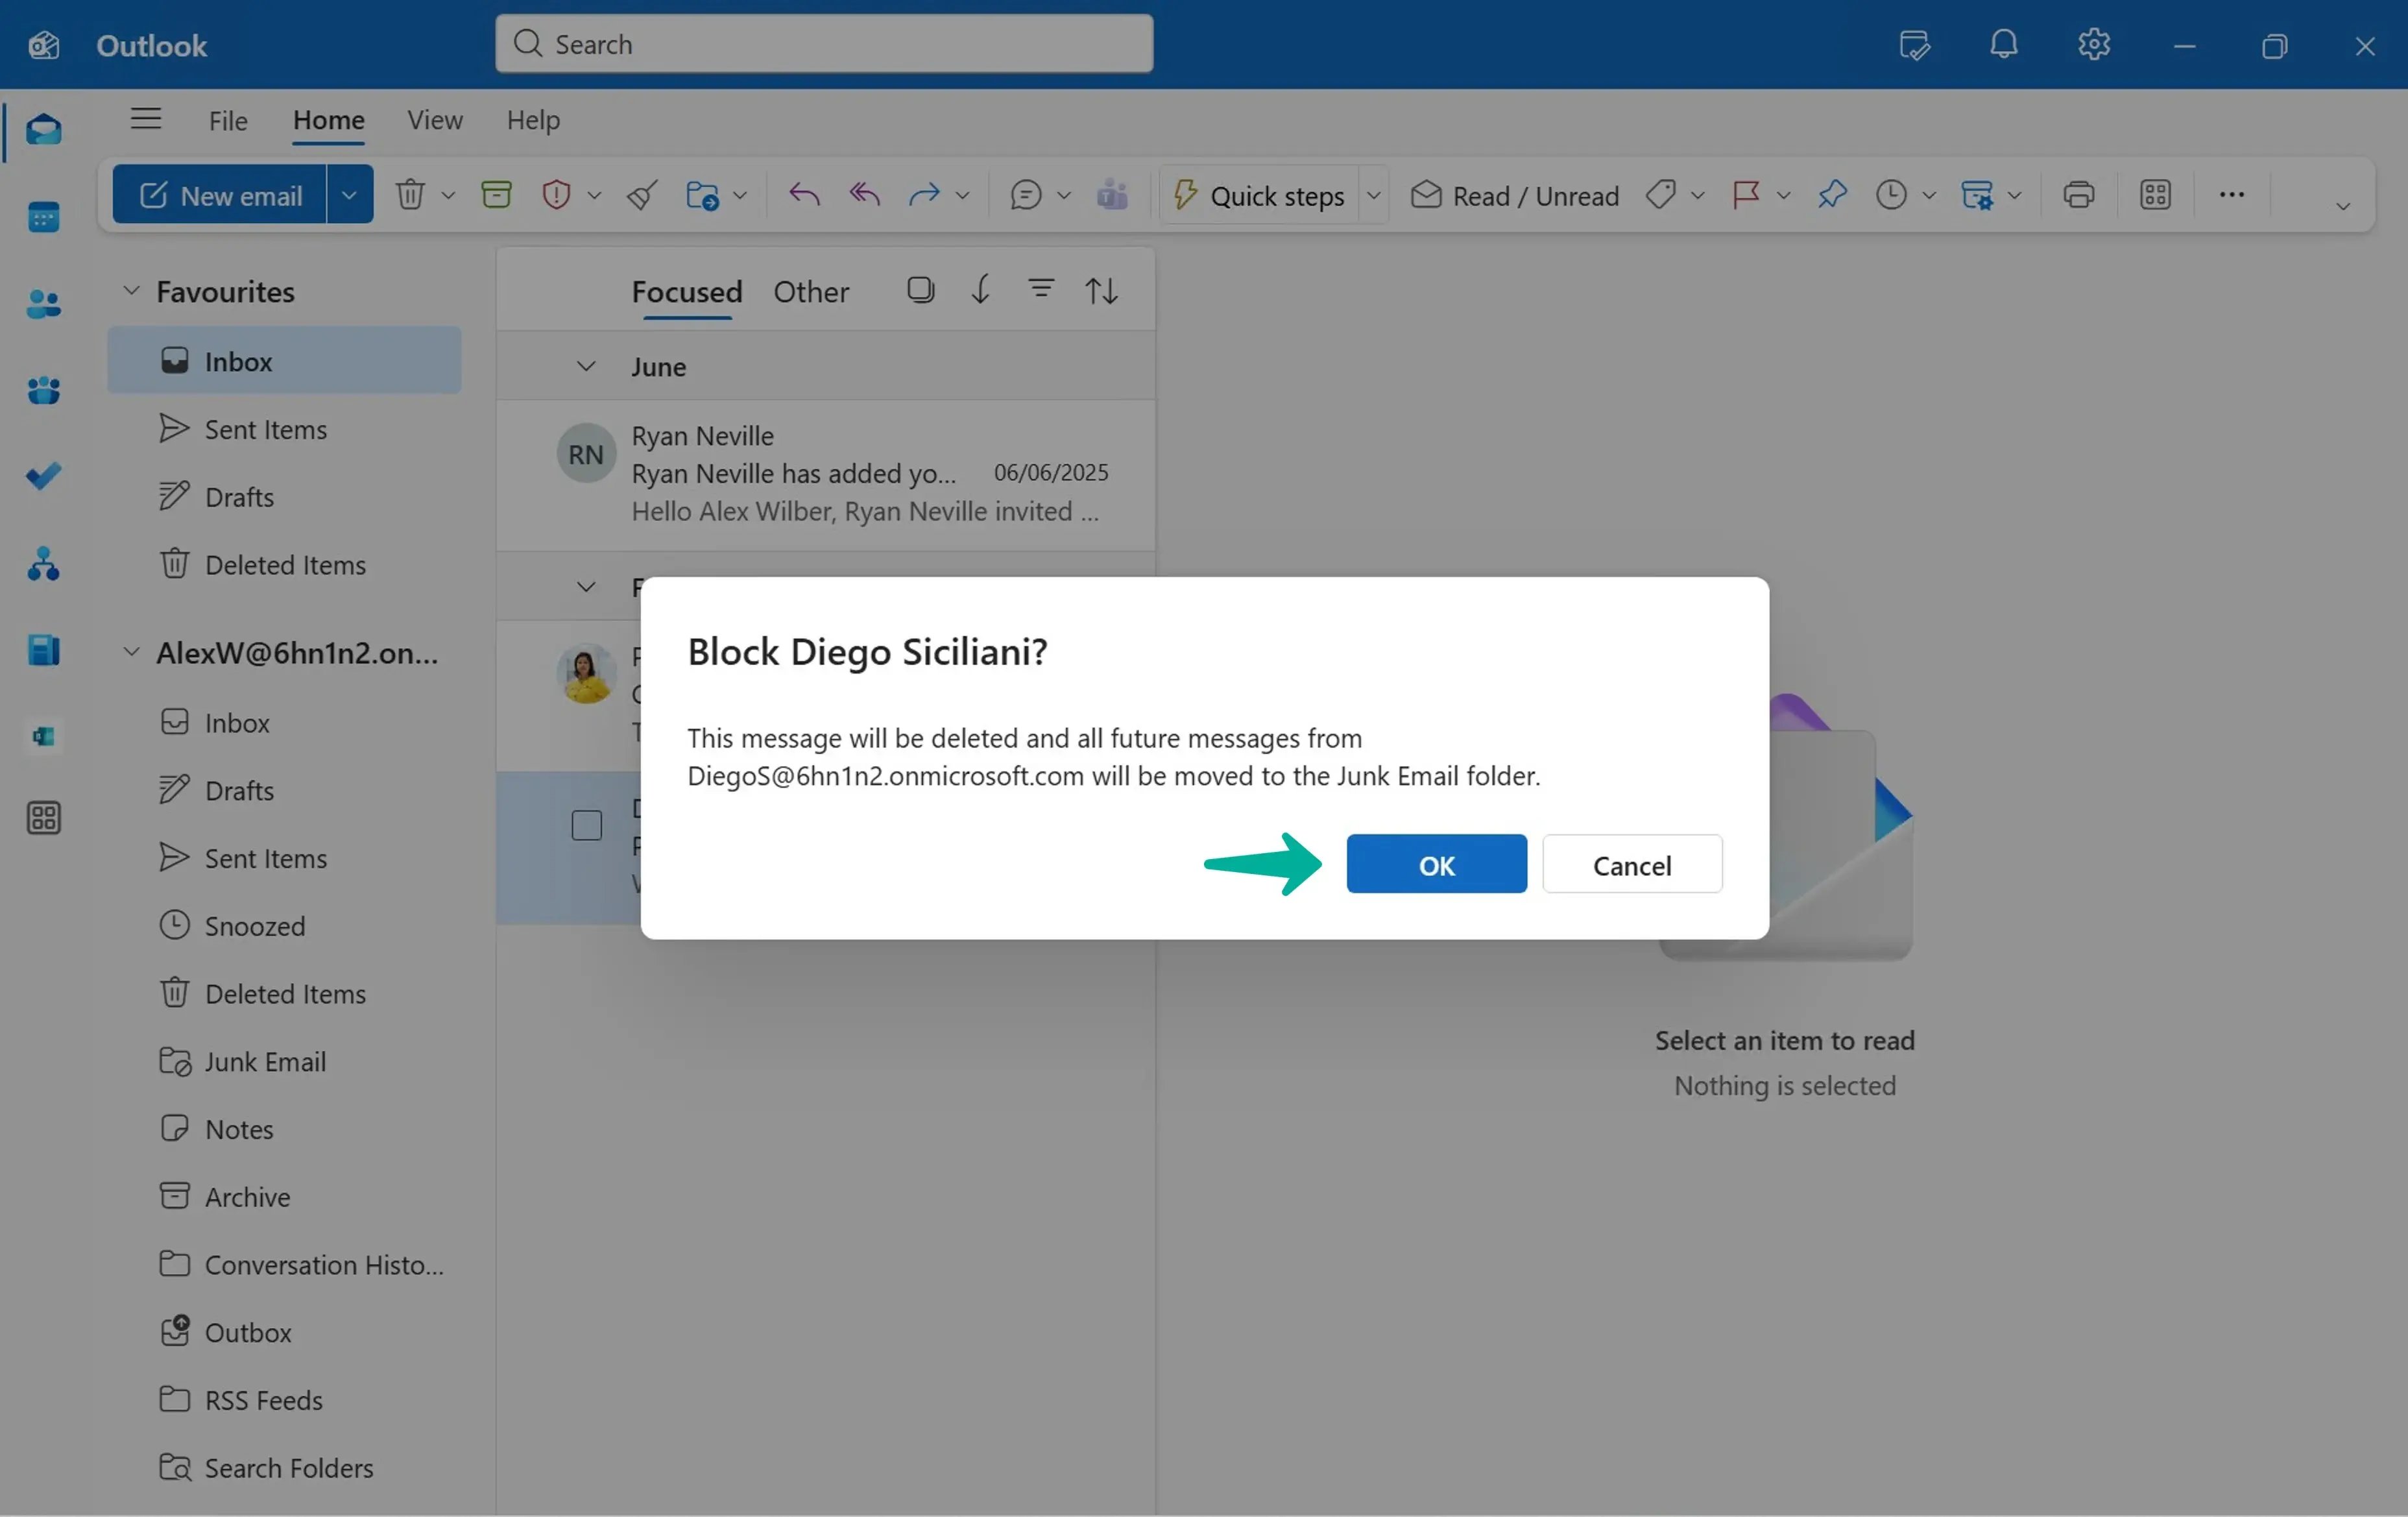
Task: Confirm blocking Diego Siciliani with OK
Action: click(1437, 863)
